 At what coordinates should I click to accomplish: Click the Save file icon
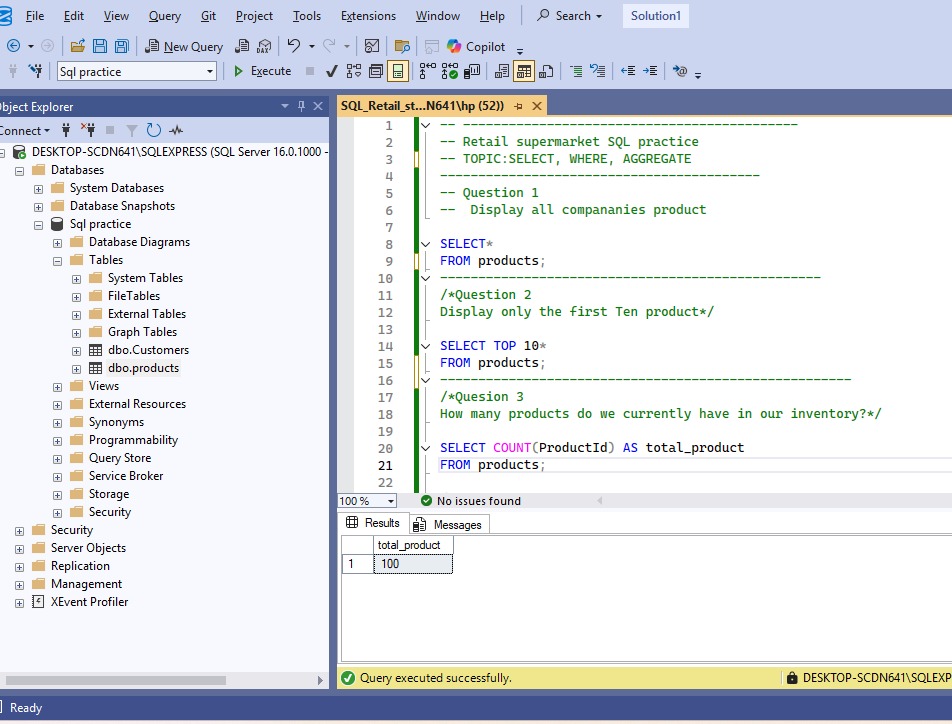(100, 46)
